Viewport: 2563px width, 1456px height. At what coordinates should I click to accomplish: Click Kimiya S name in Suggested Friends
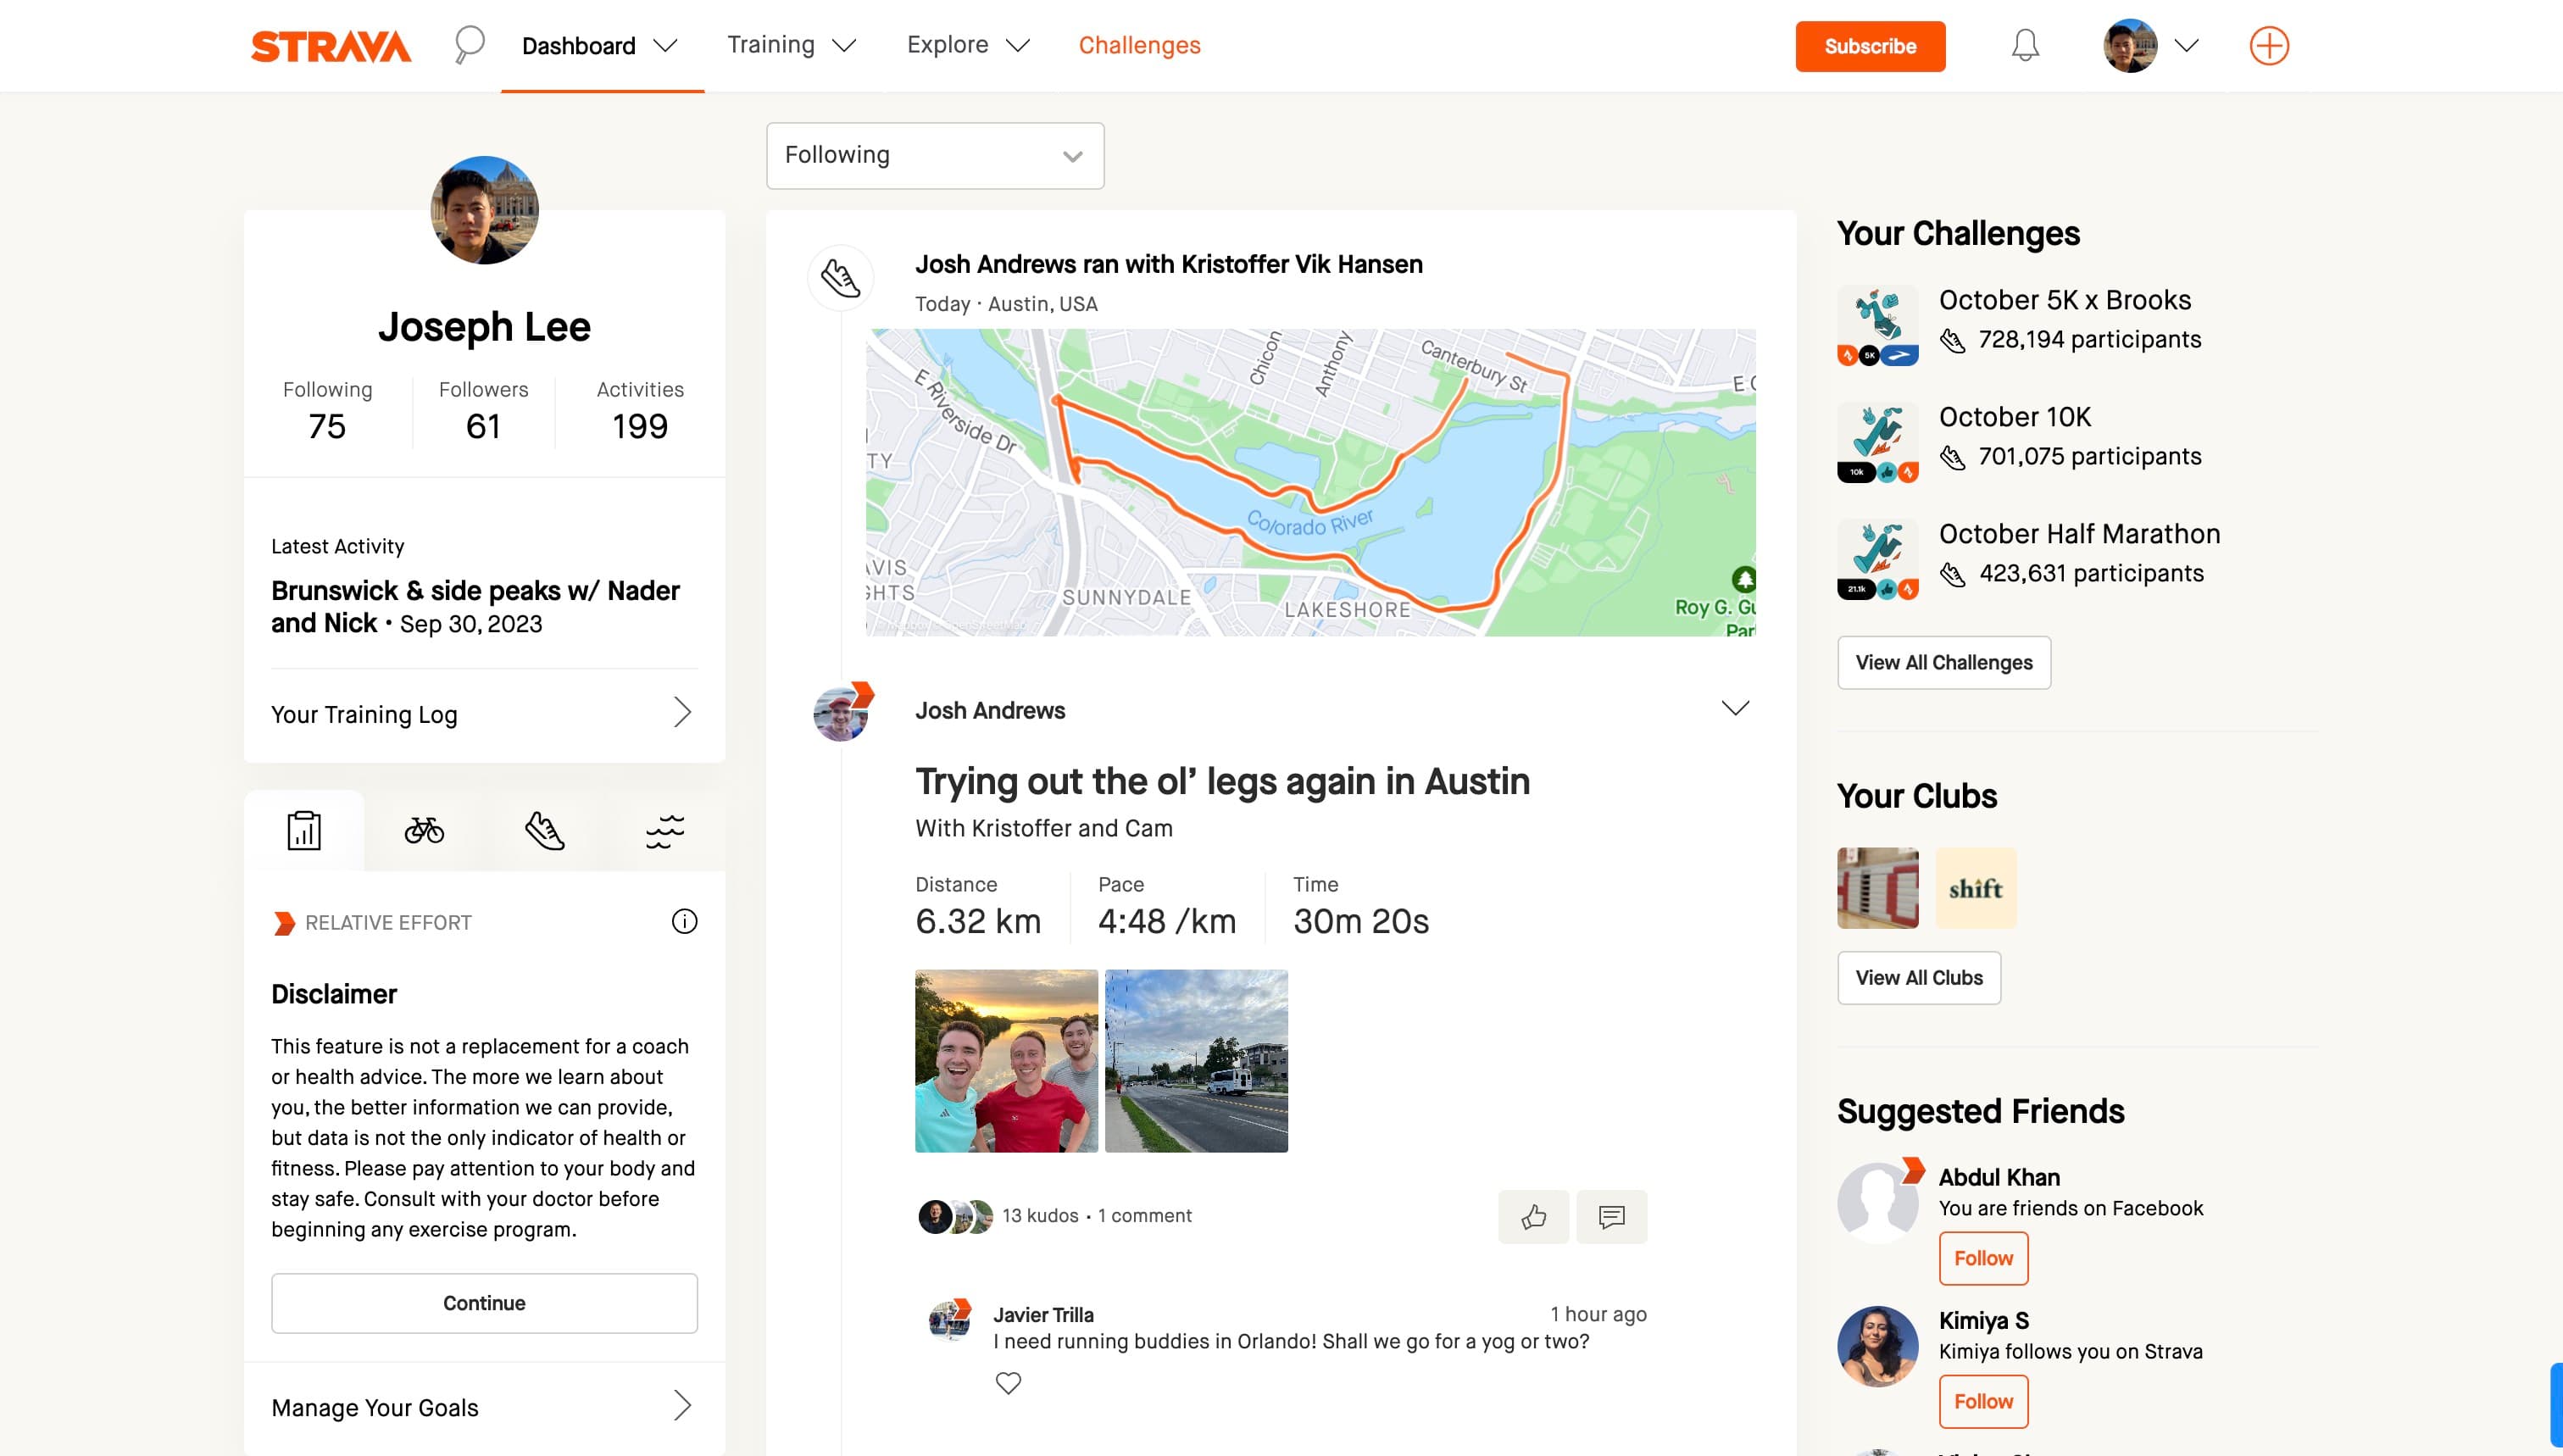click(x=1983, y=1321)
